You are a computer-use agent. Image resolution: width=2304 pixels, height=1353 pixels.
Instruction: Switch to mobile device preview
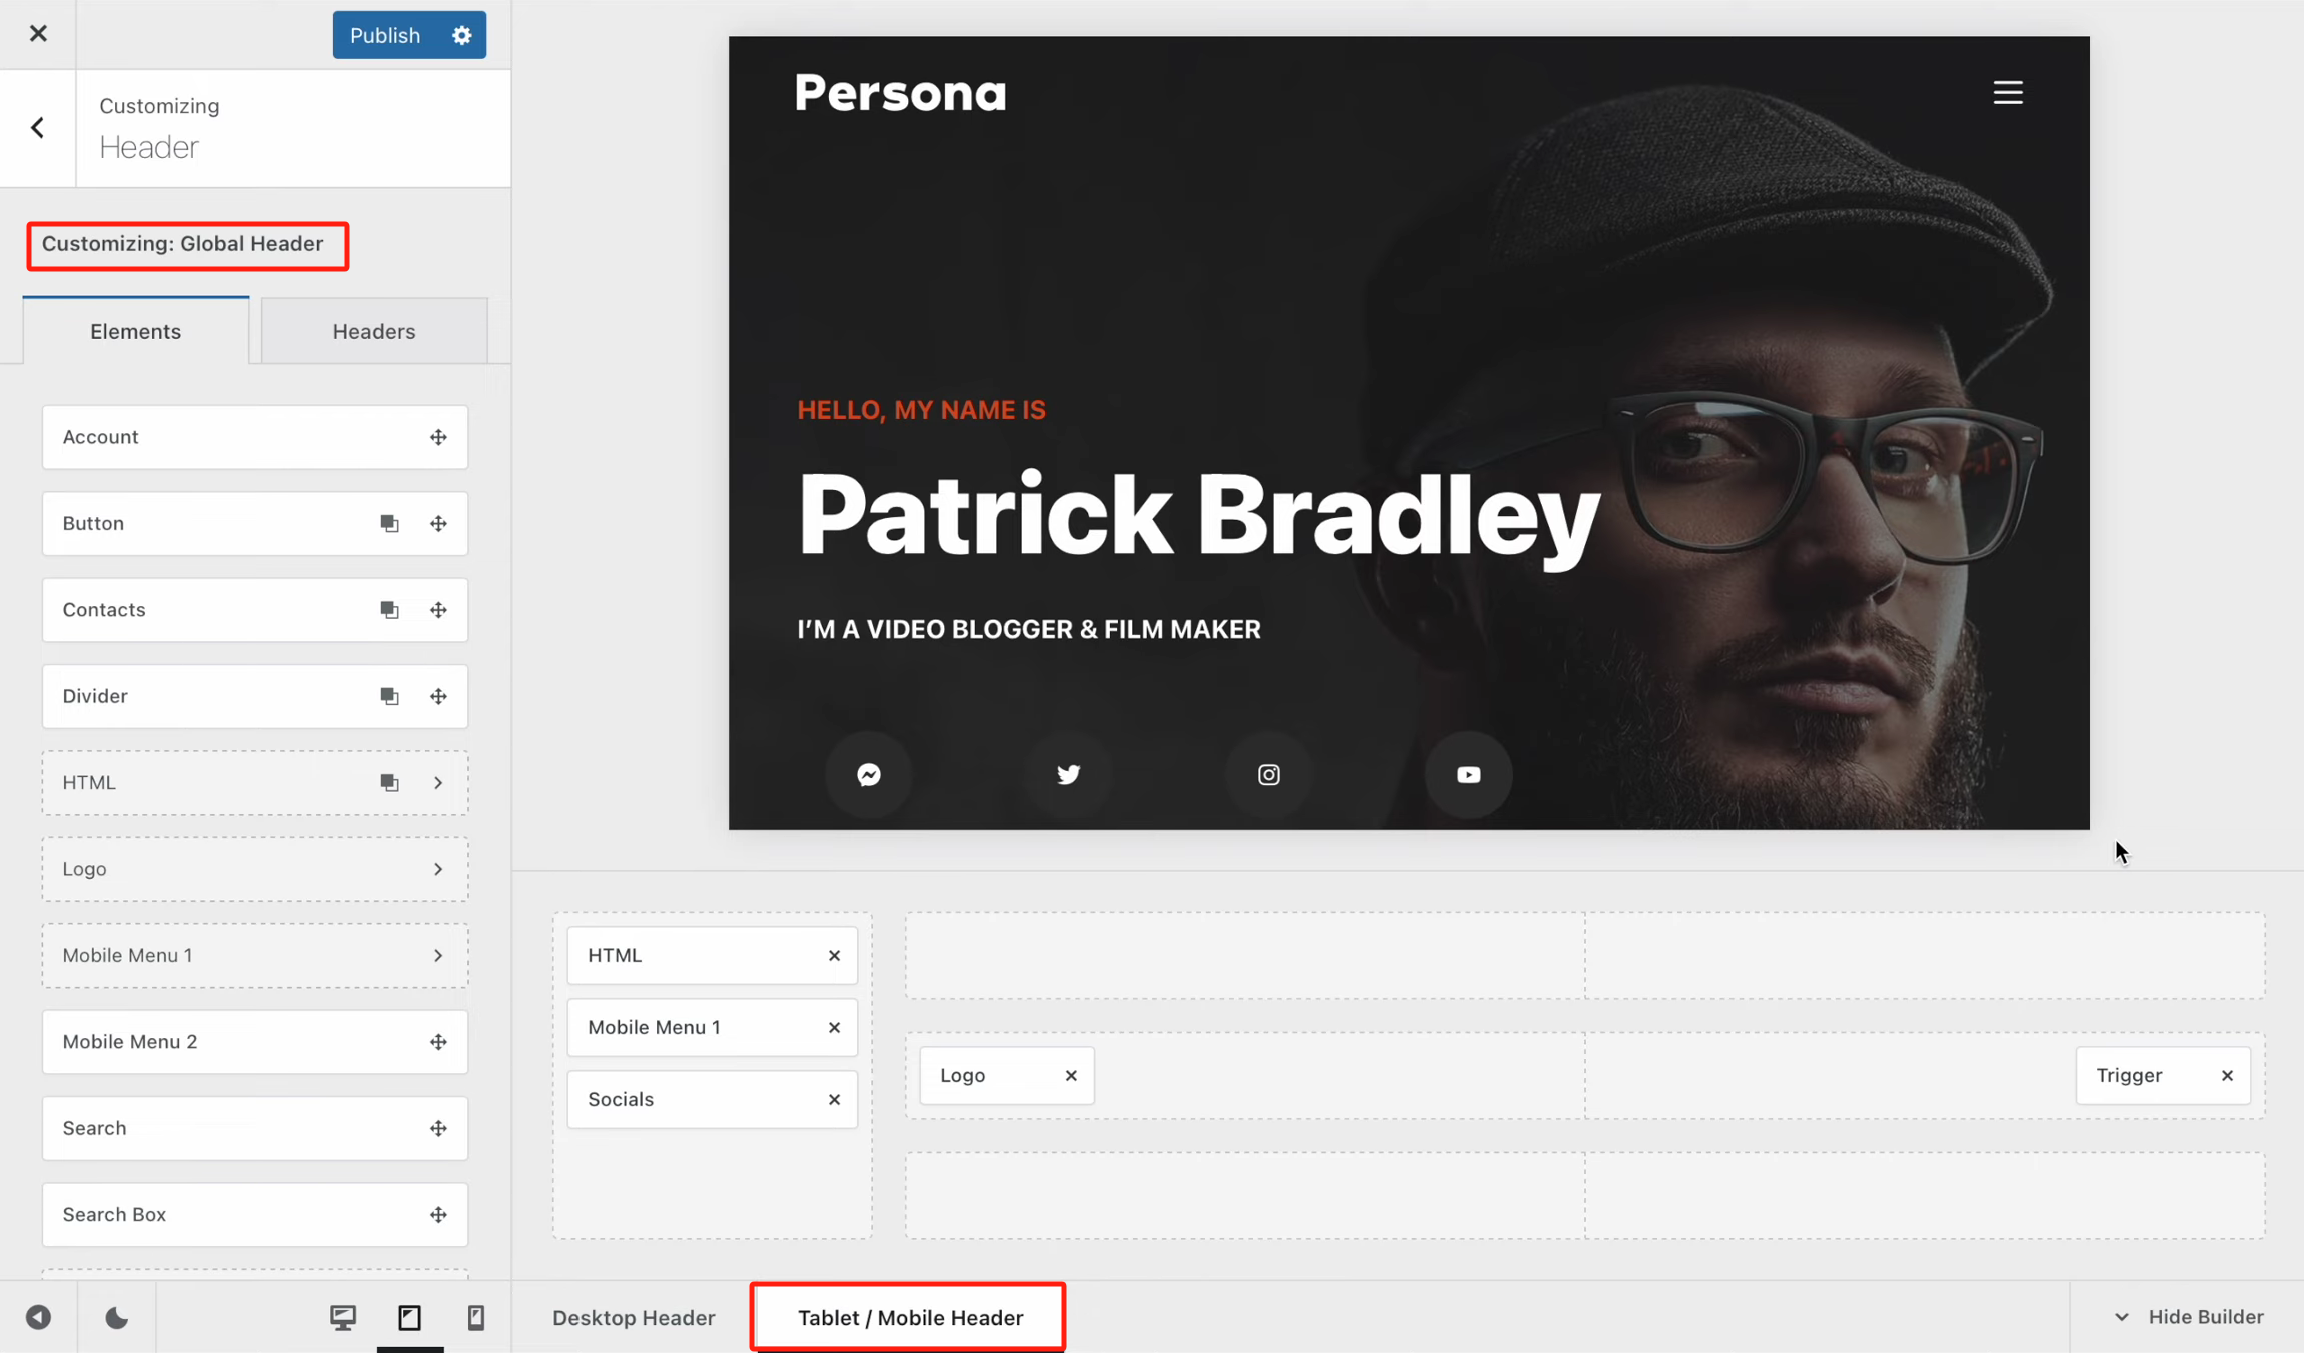pos(475,1317)
